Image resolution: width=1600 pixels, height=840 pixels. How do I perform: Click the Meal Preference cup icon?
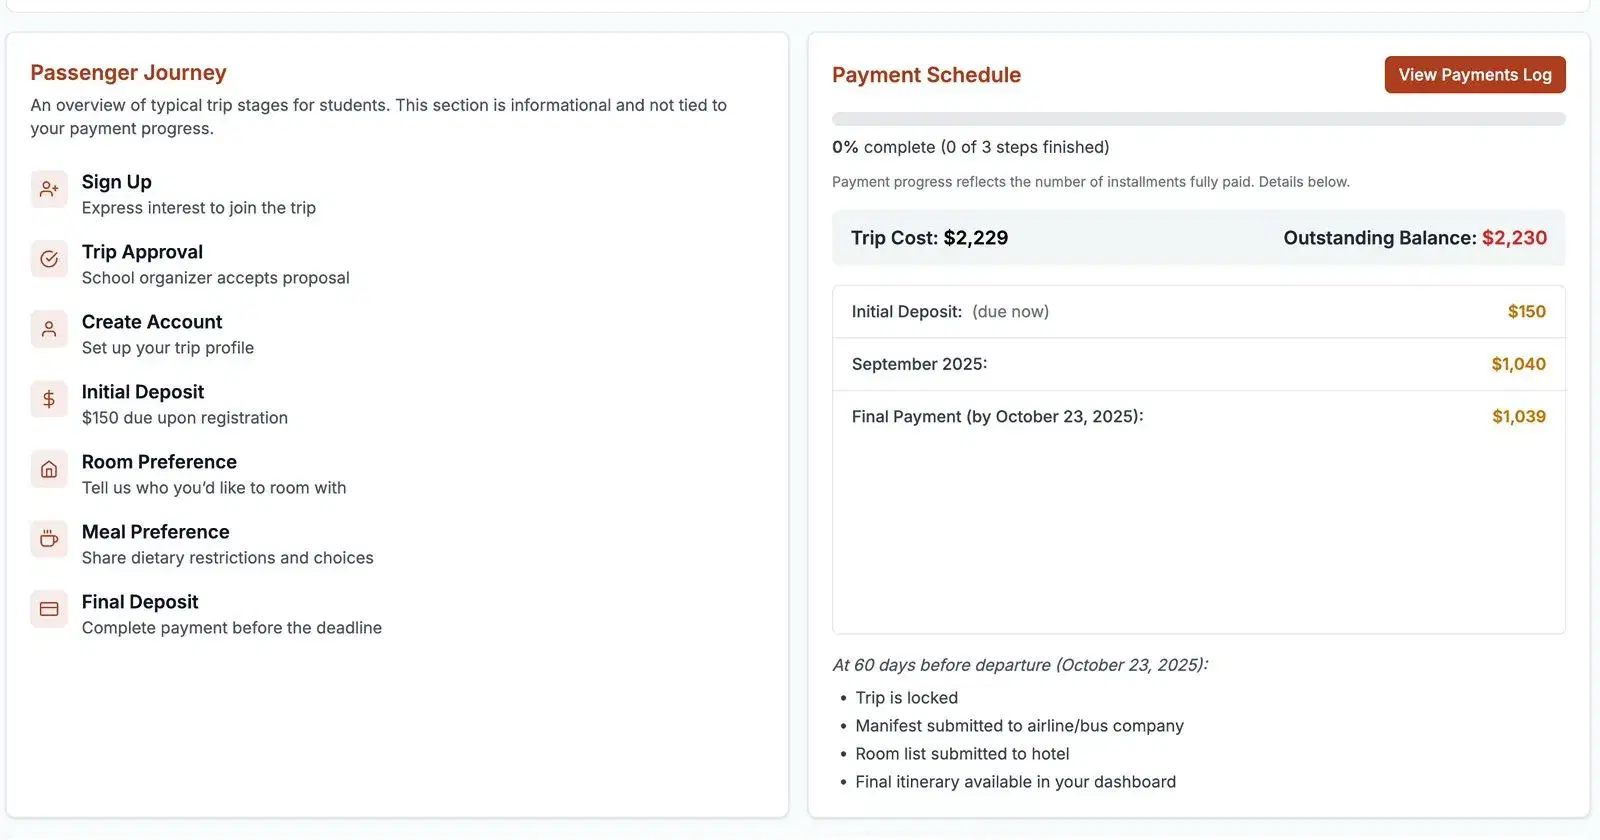[49, 539]
